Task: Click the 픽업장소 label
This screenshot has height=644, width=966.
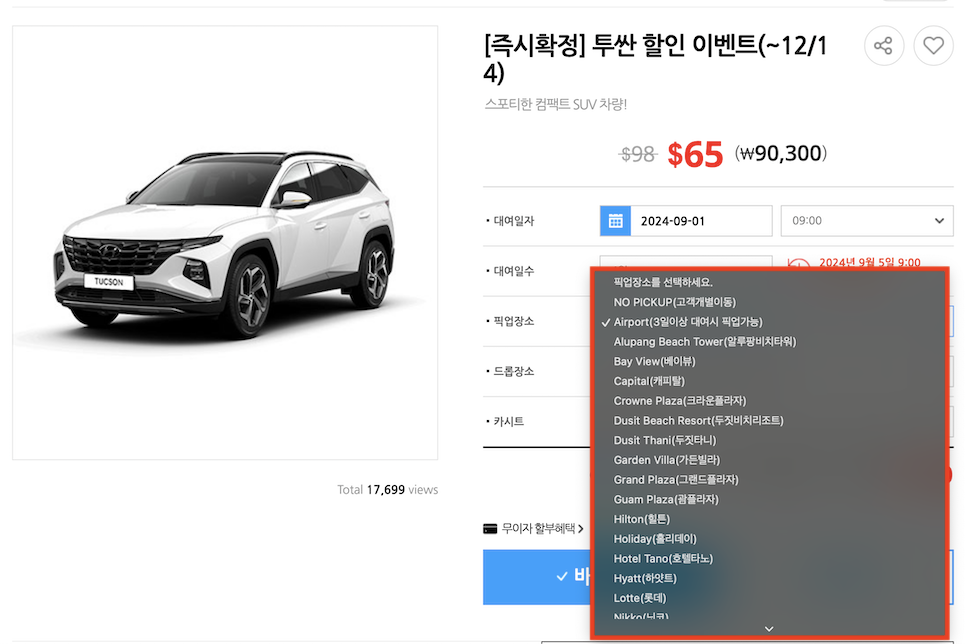Action: pyautogui.click(x=514, y=321)
